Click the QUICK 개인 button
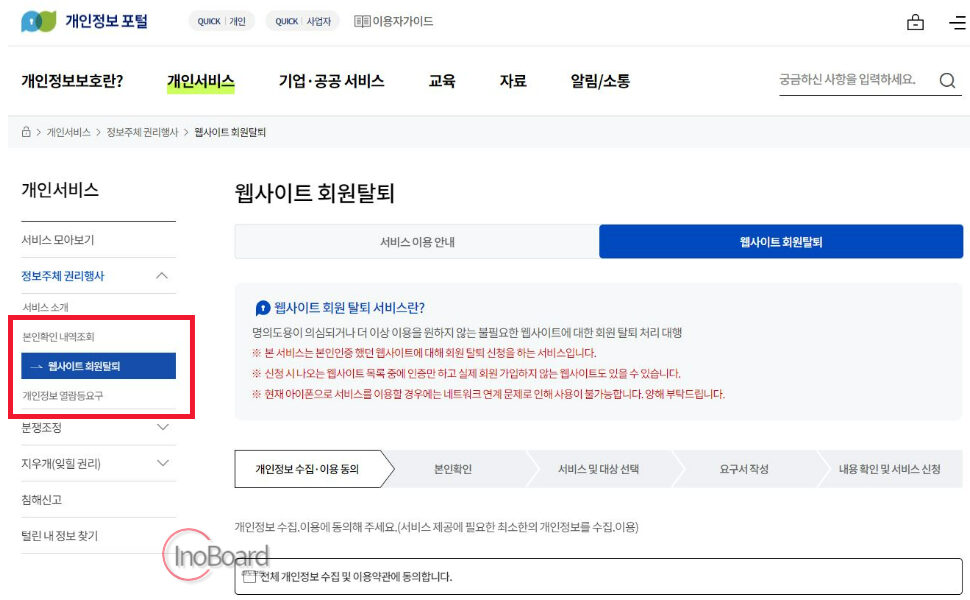 tap(221, 21)
